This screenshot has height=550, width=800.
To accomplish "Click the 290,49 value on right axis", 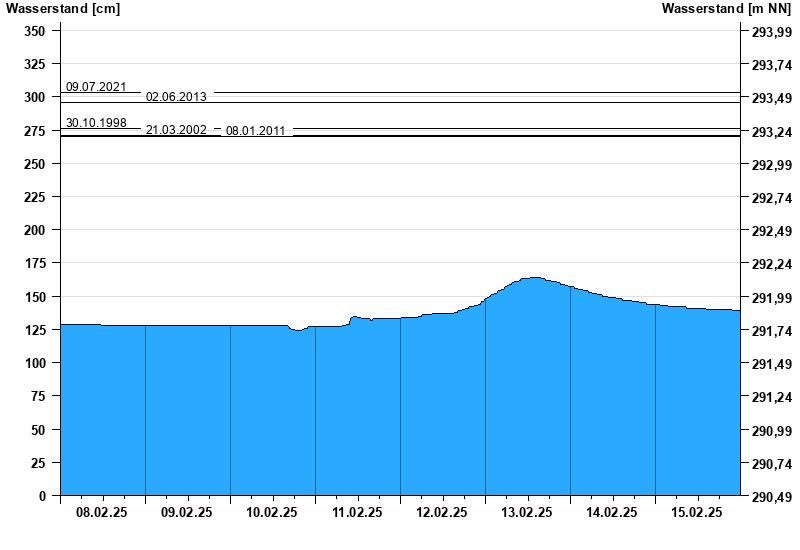I will (x=772, y=497).
